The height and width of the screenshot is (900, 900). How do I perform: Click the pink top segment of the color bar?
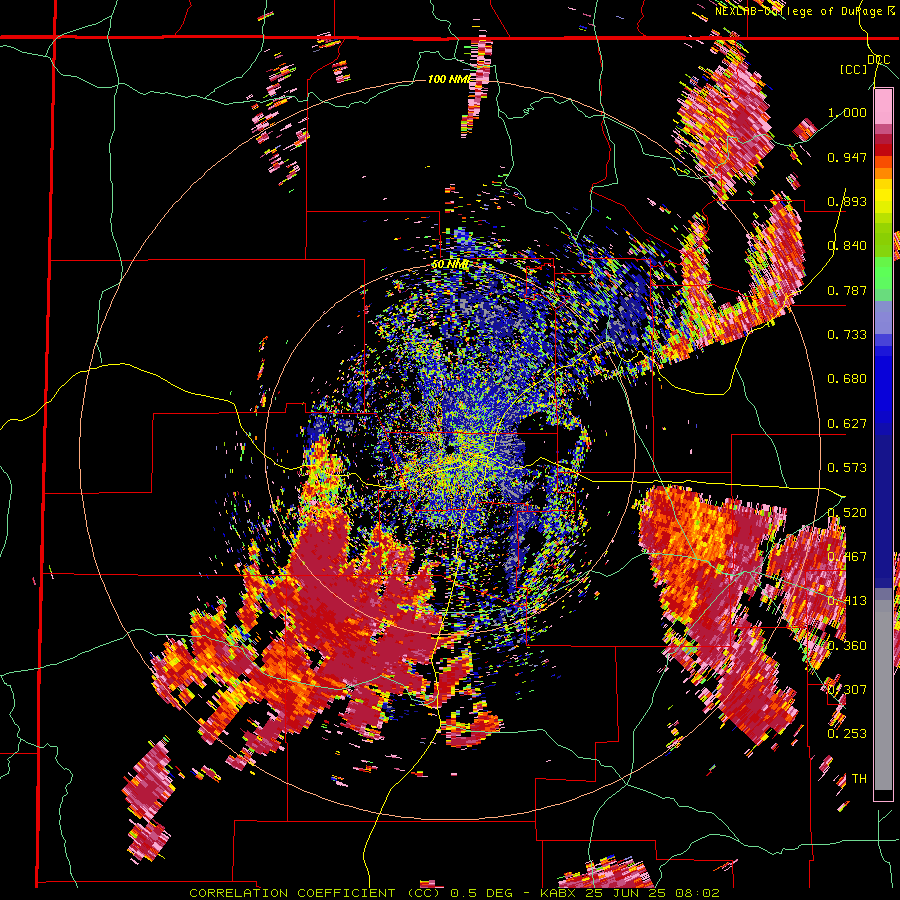coord(883,107)
